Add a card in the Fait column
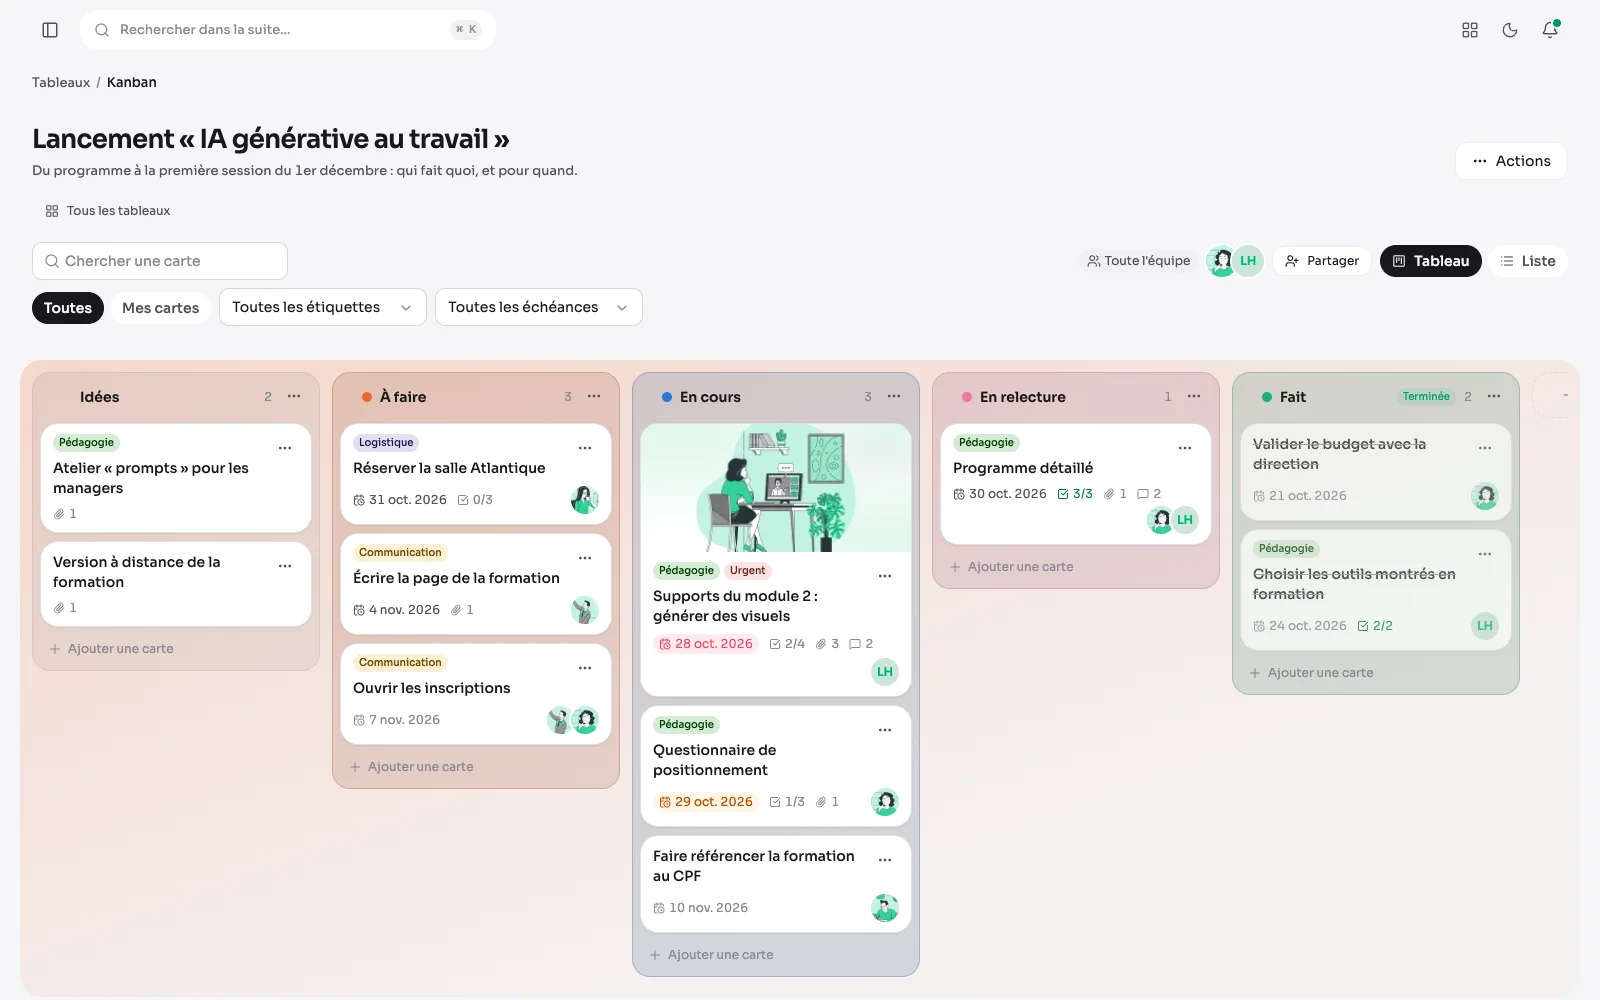 pos(1312,673)
